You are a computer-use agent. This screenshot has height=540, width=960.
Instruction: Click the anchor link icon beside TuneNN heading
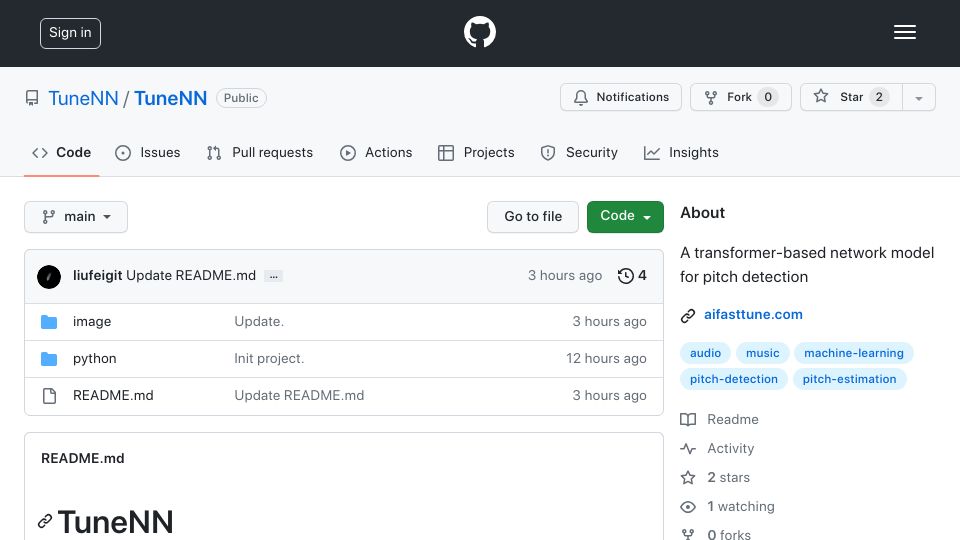pyautogui.click(x=45, y=521)
